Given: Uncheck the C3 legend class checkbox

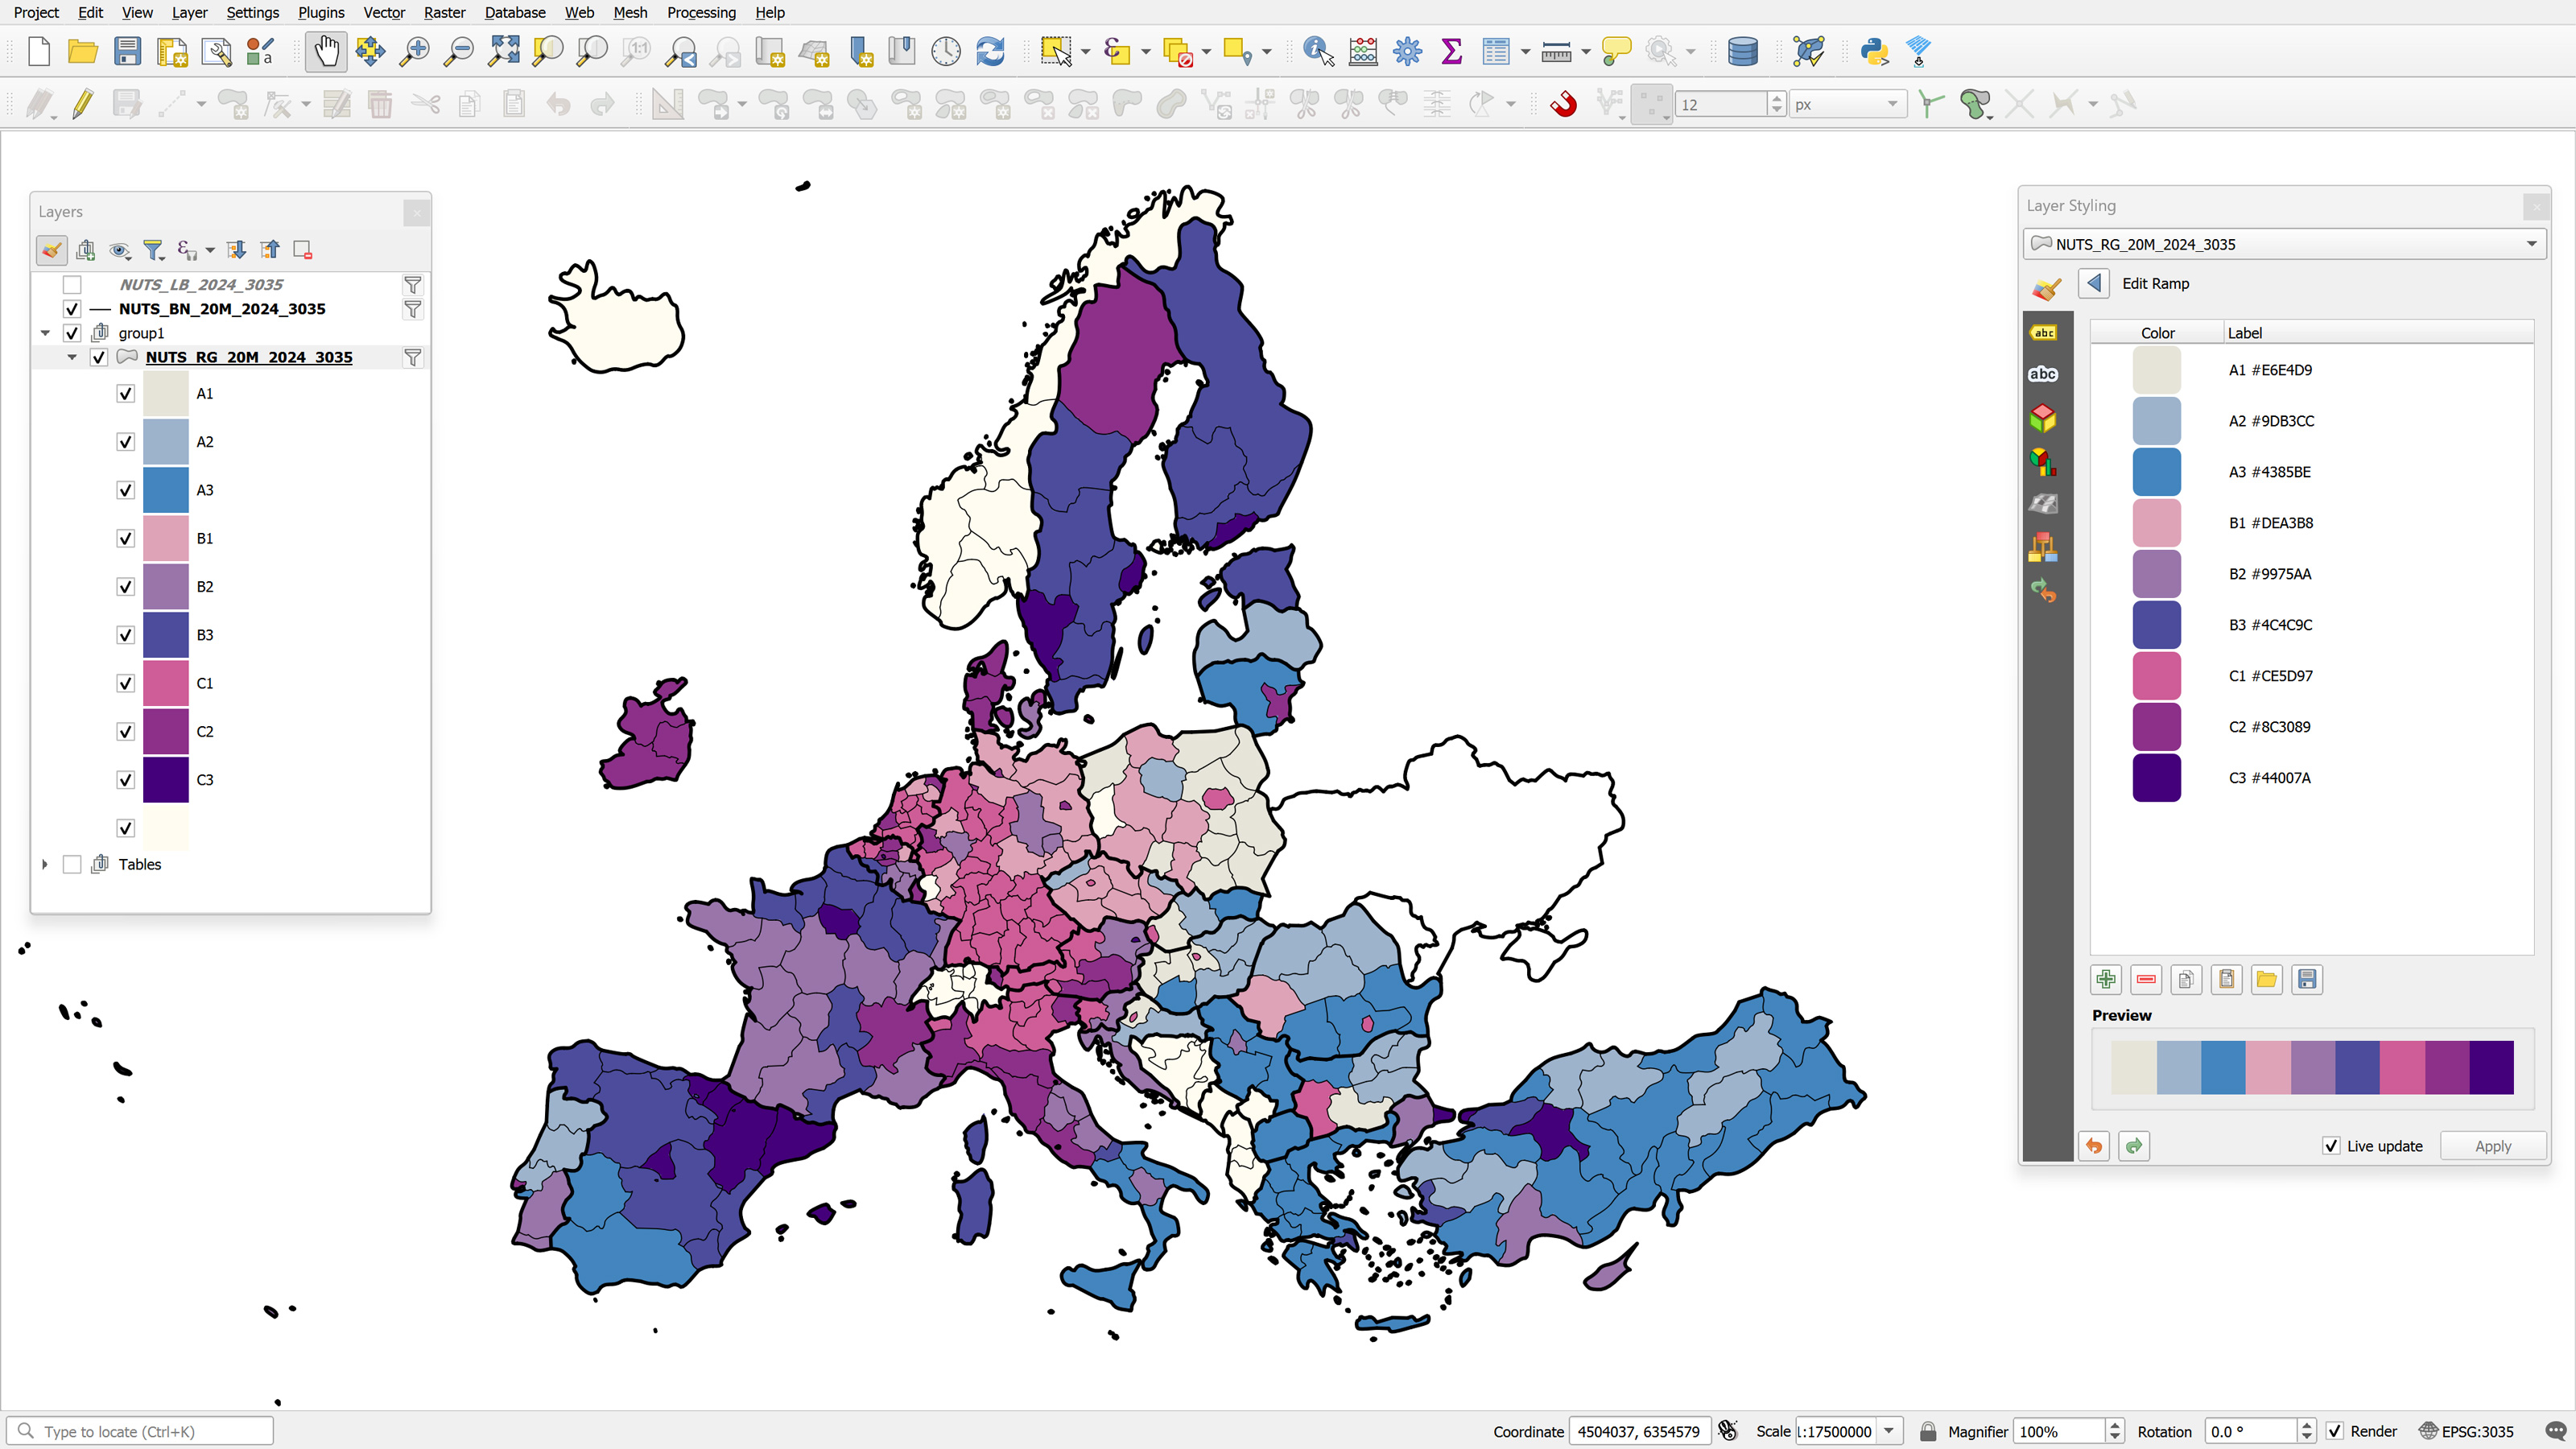Looking at the screenshot, I should pyautogui.click(x=125, y=780).
